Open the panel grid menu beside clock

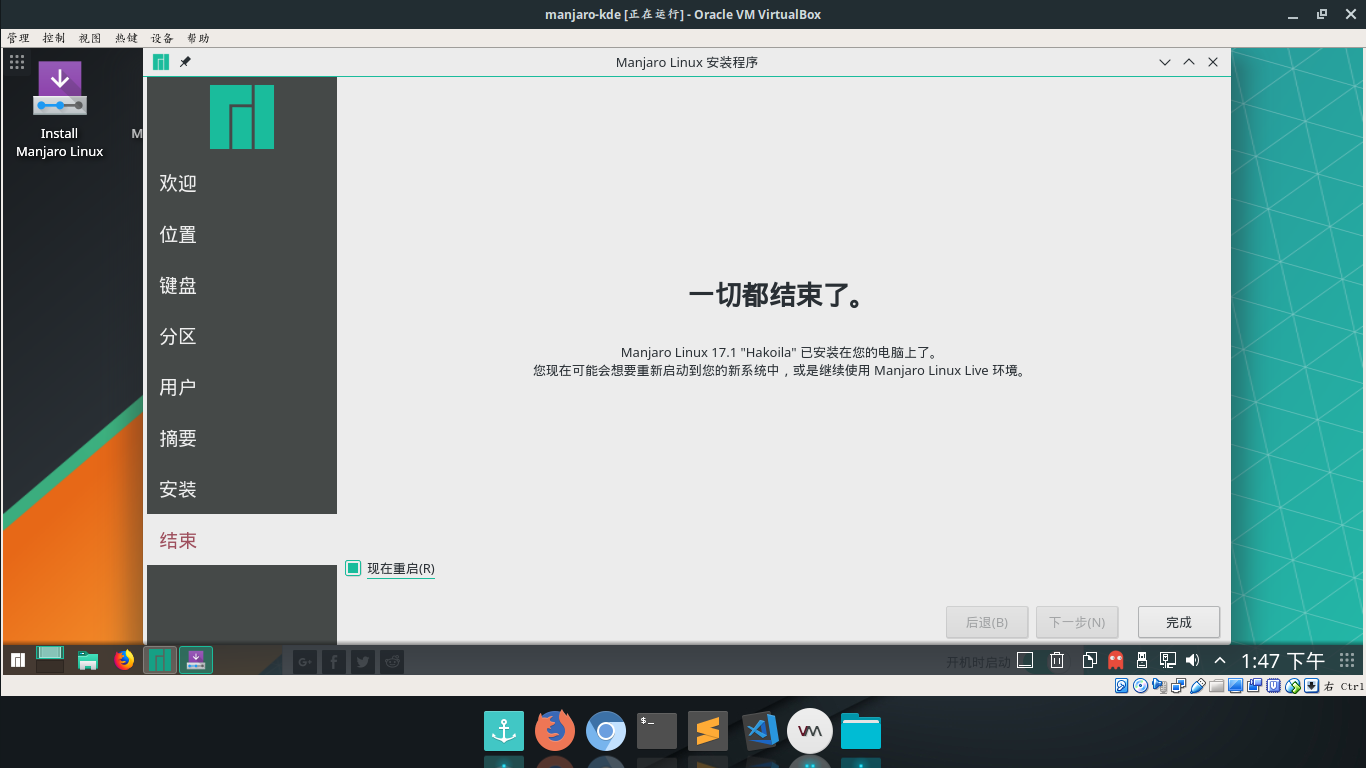click(1347, 660)
